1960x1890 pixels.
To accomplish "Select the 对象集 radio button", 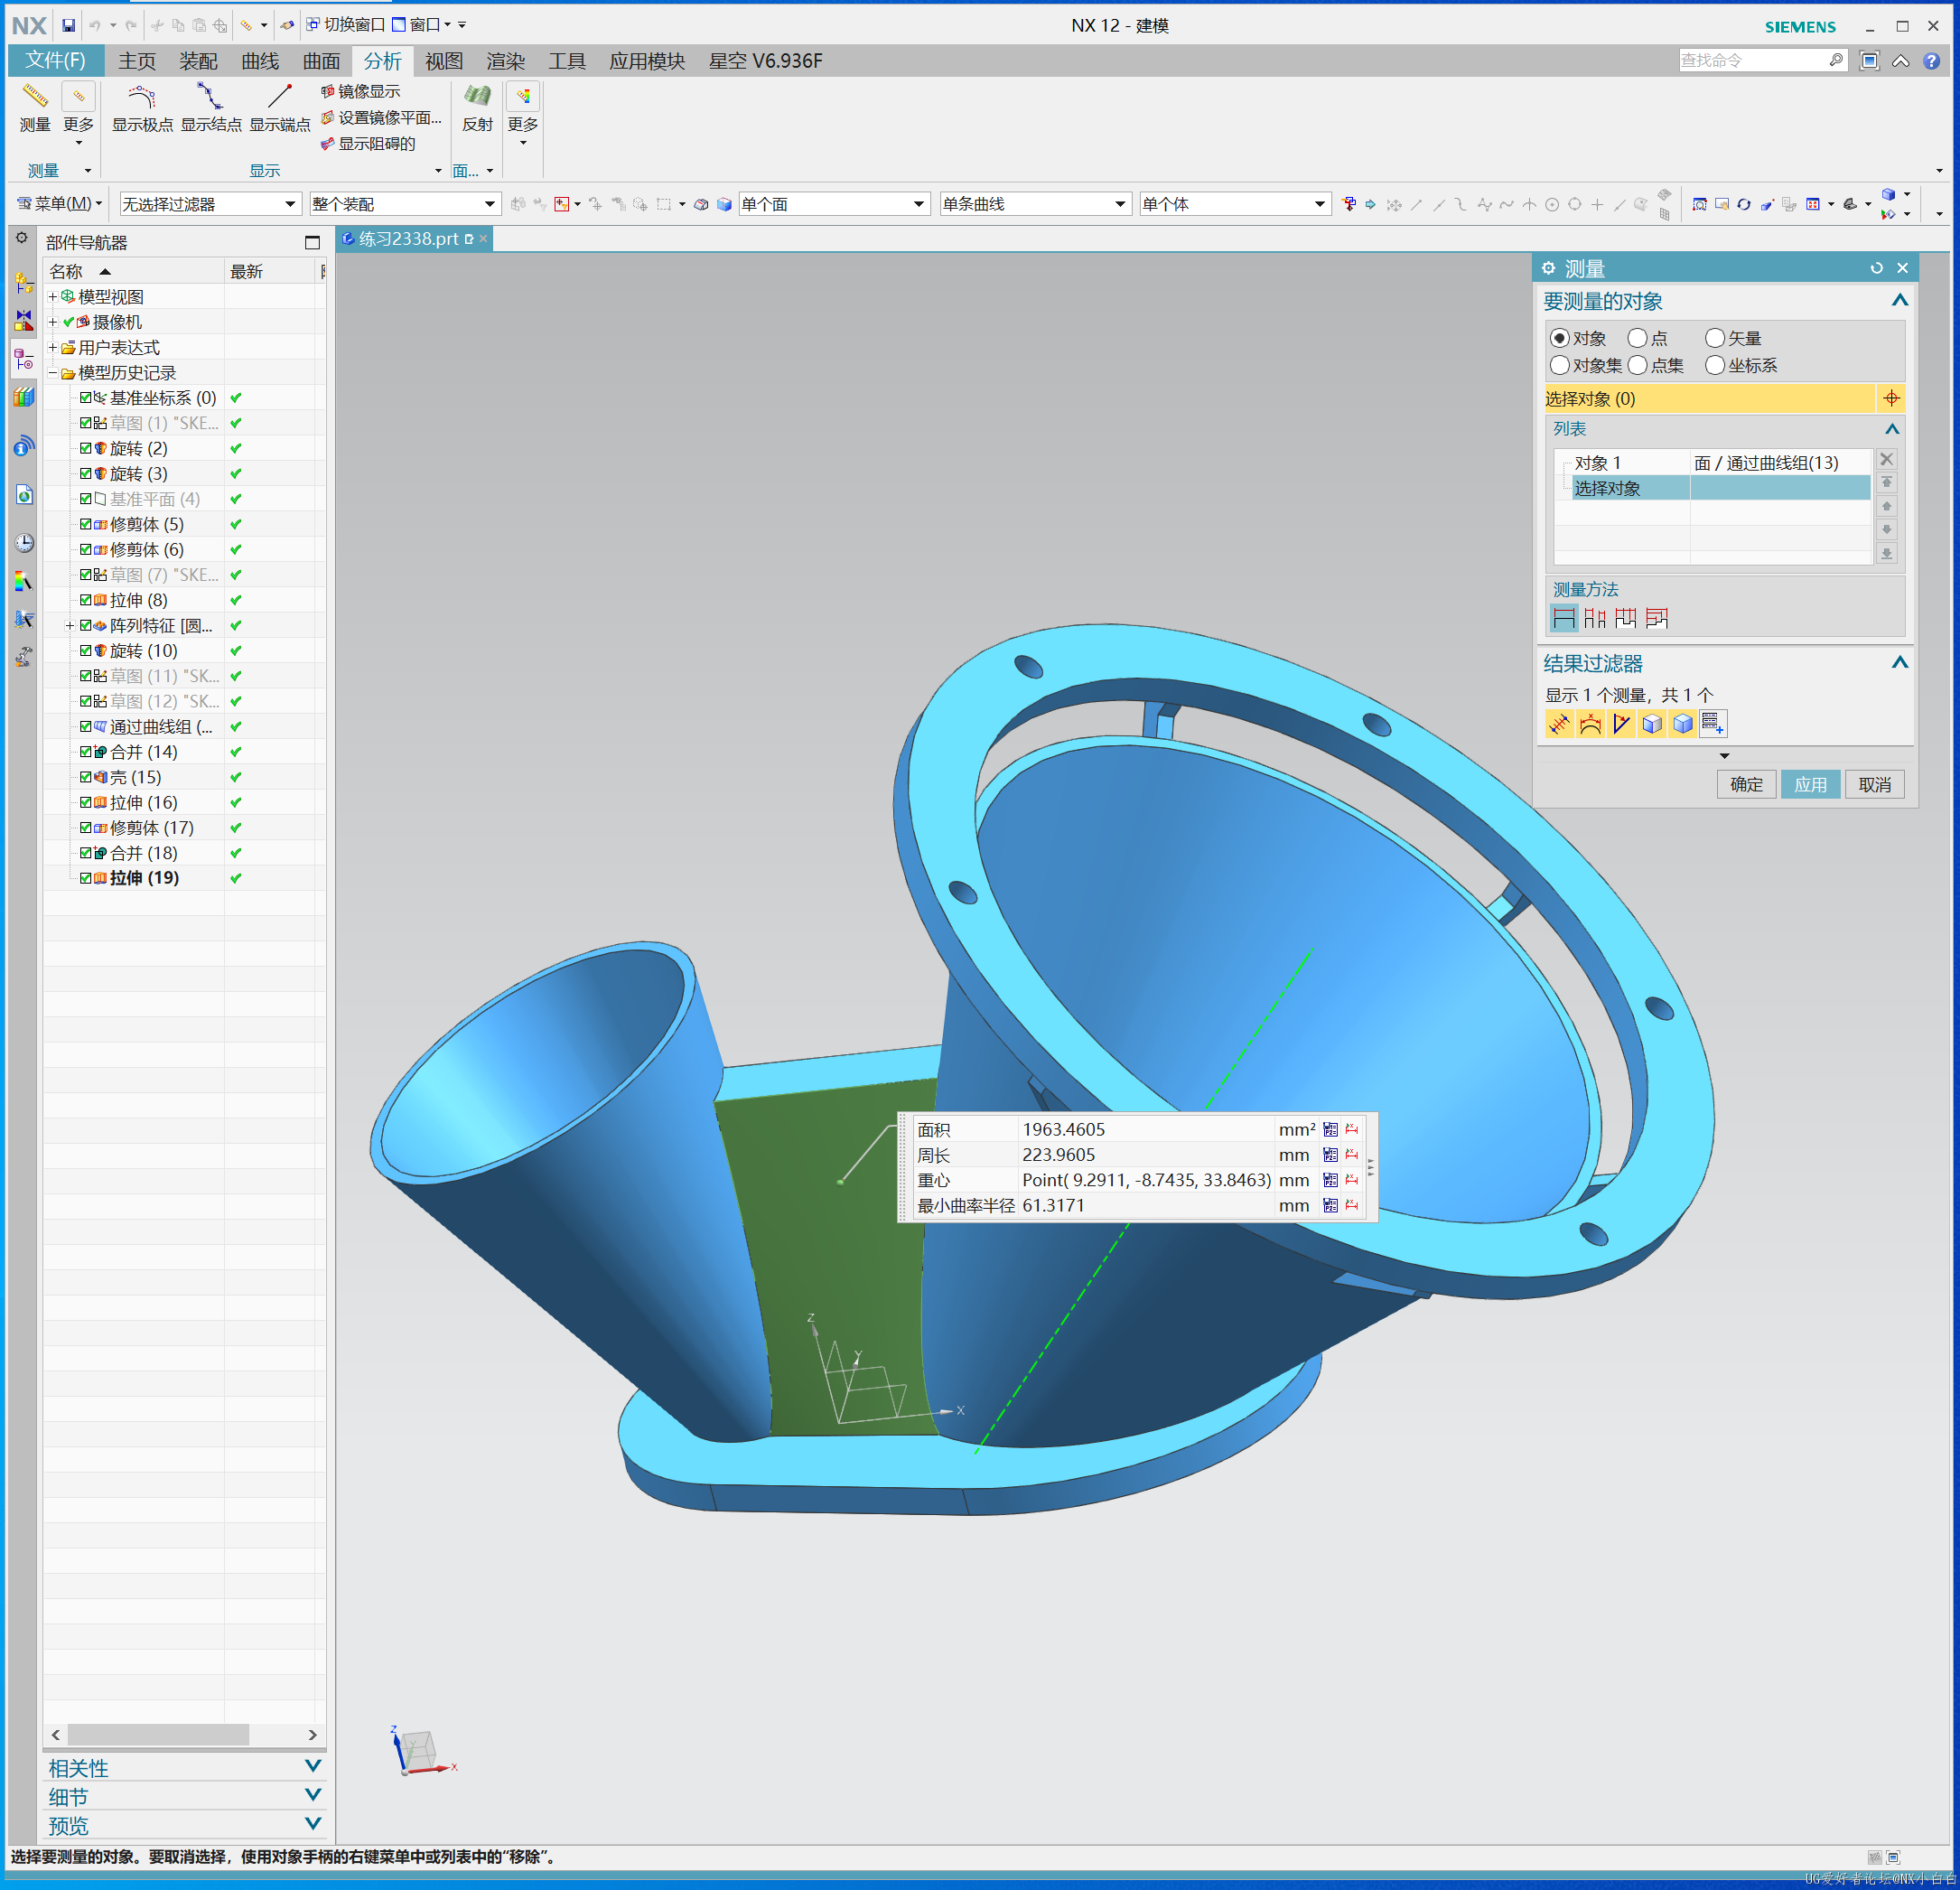I will point(1559,365).
